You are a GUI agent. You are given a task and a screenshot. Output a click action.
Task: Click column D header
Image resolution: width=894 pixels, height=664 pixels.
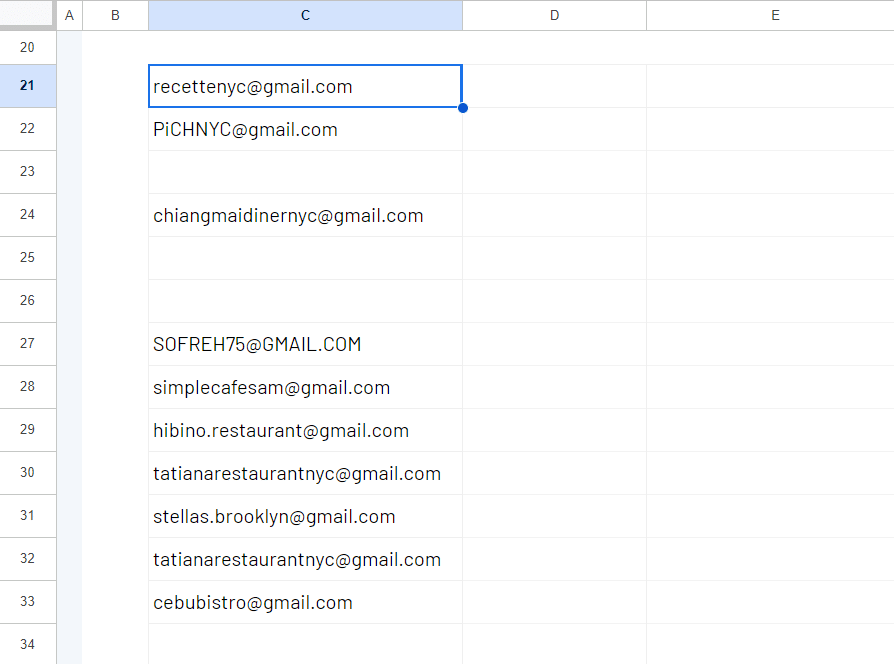(554, 15)
